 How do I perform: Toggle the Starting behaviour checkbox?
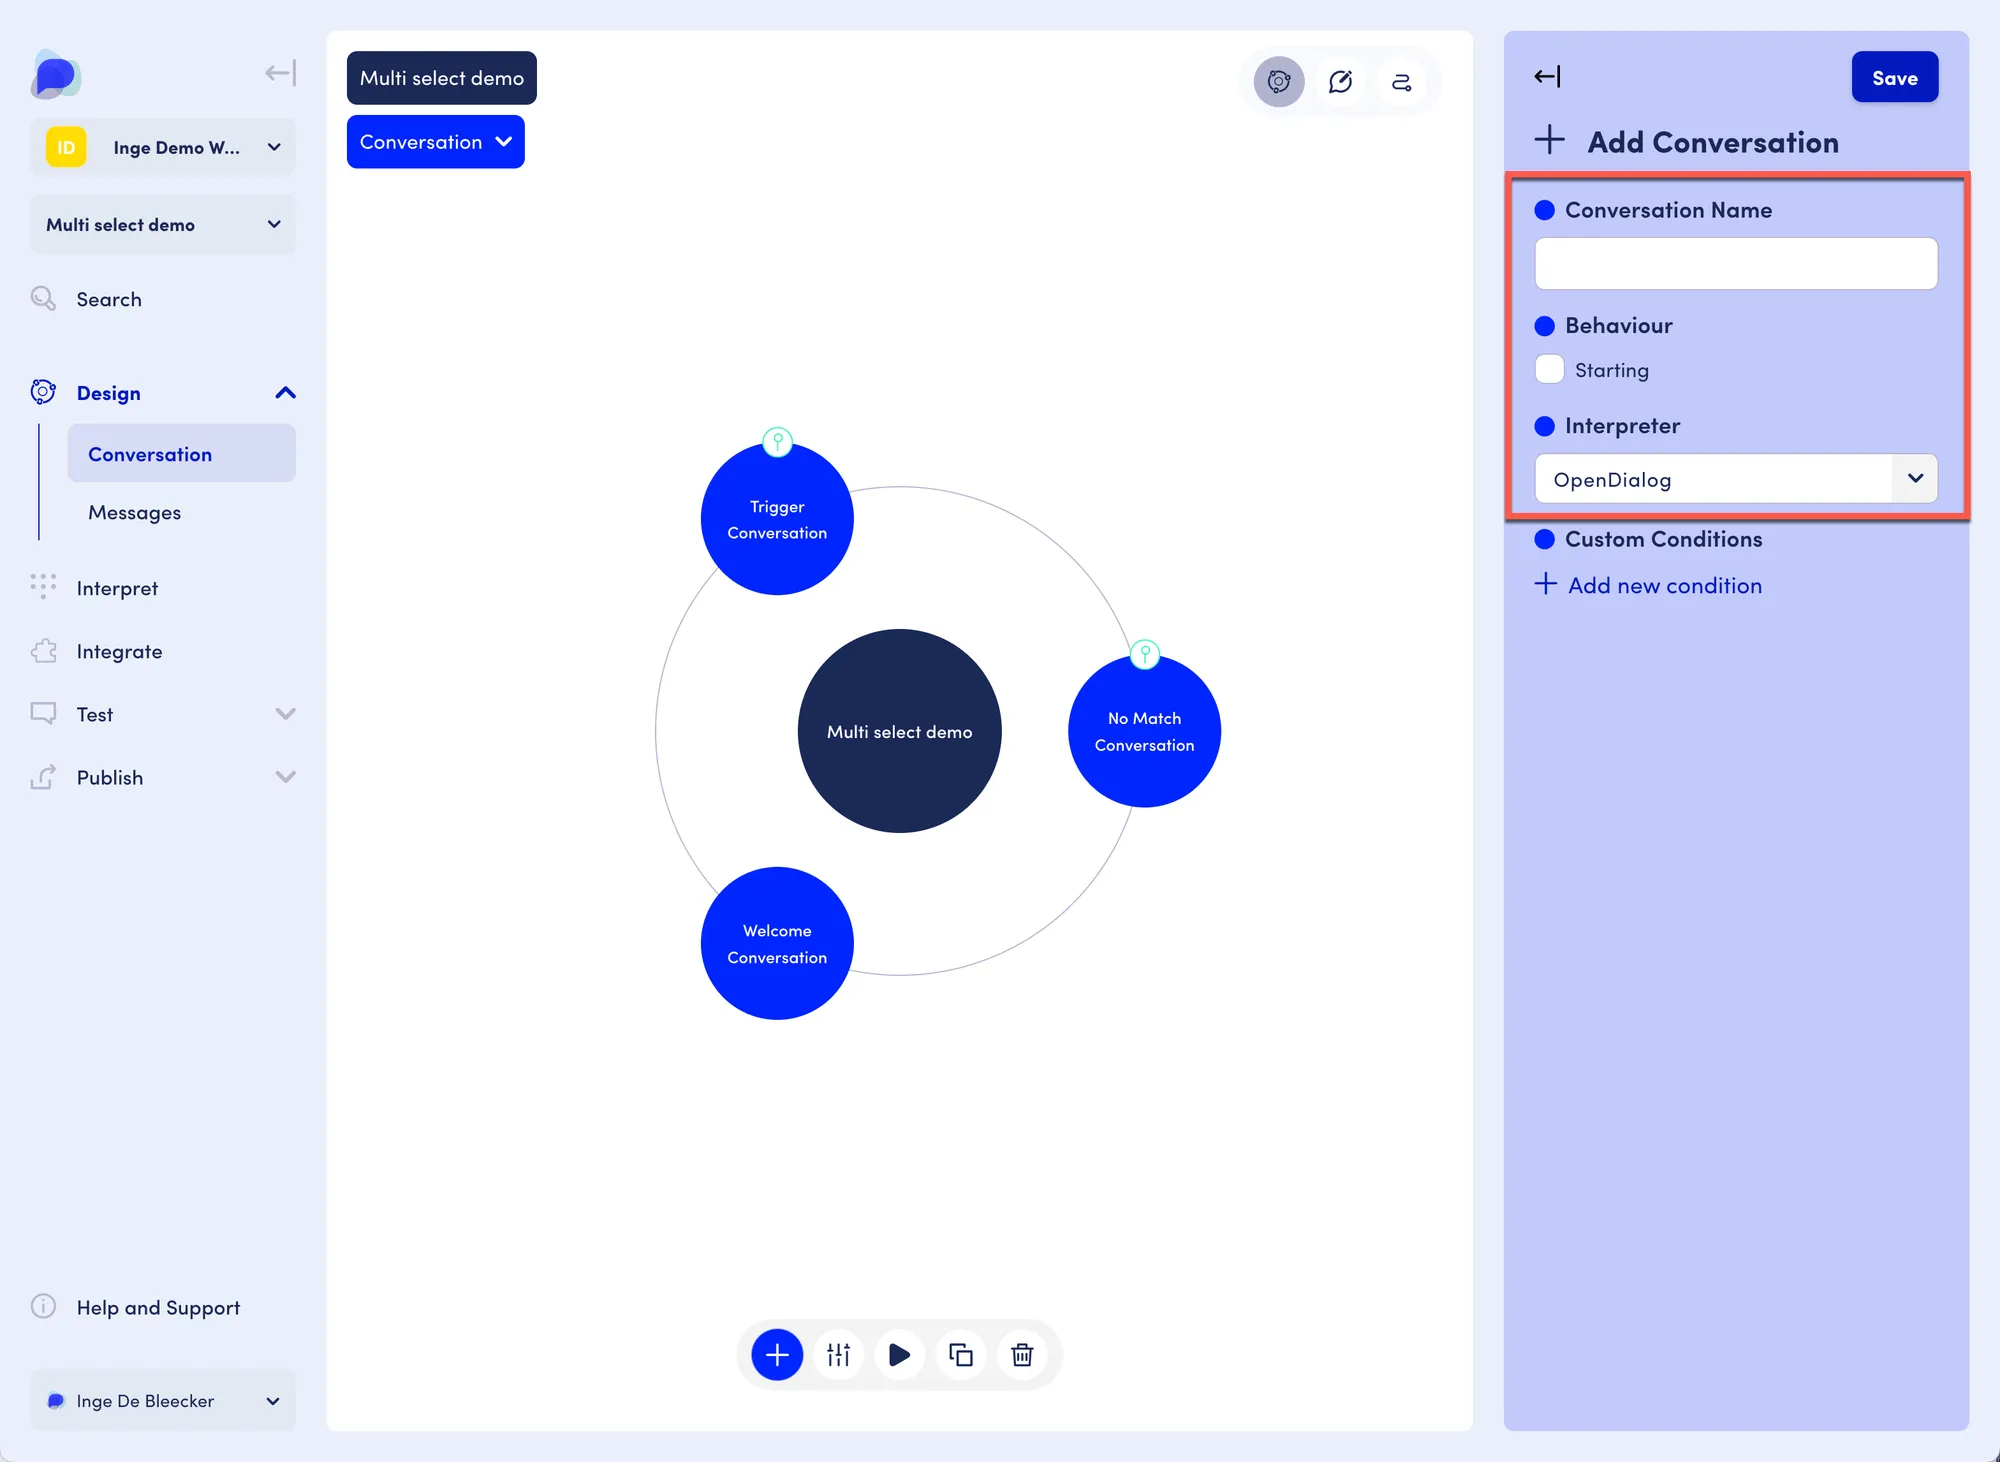coord(1549,369)
